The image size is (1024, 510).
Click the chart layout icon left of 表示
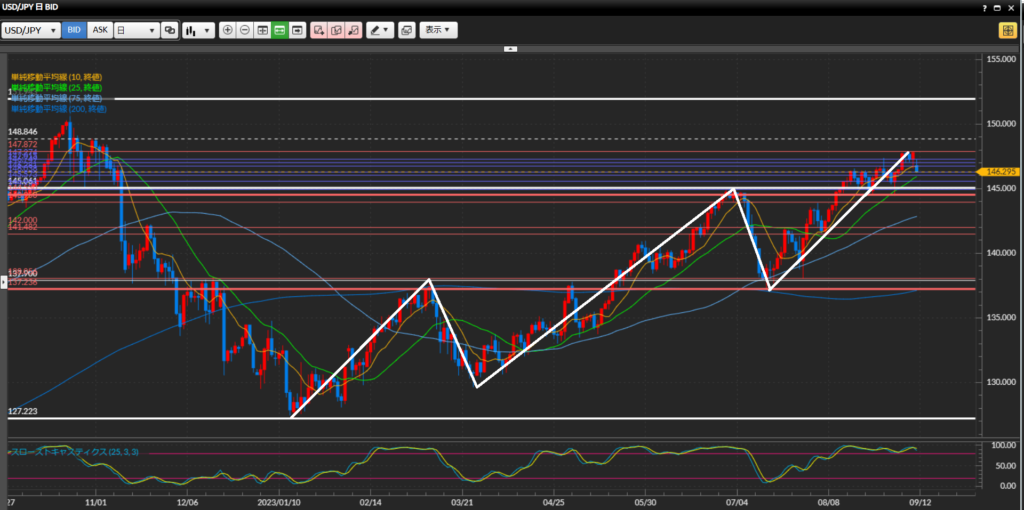(x=406, y=30)
